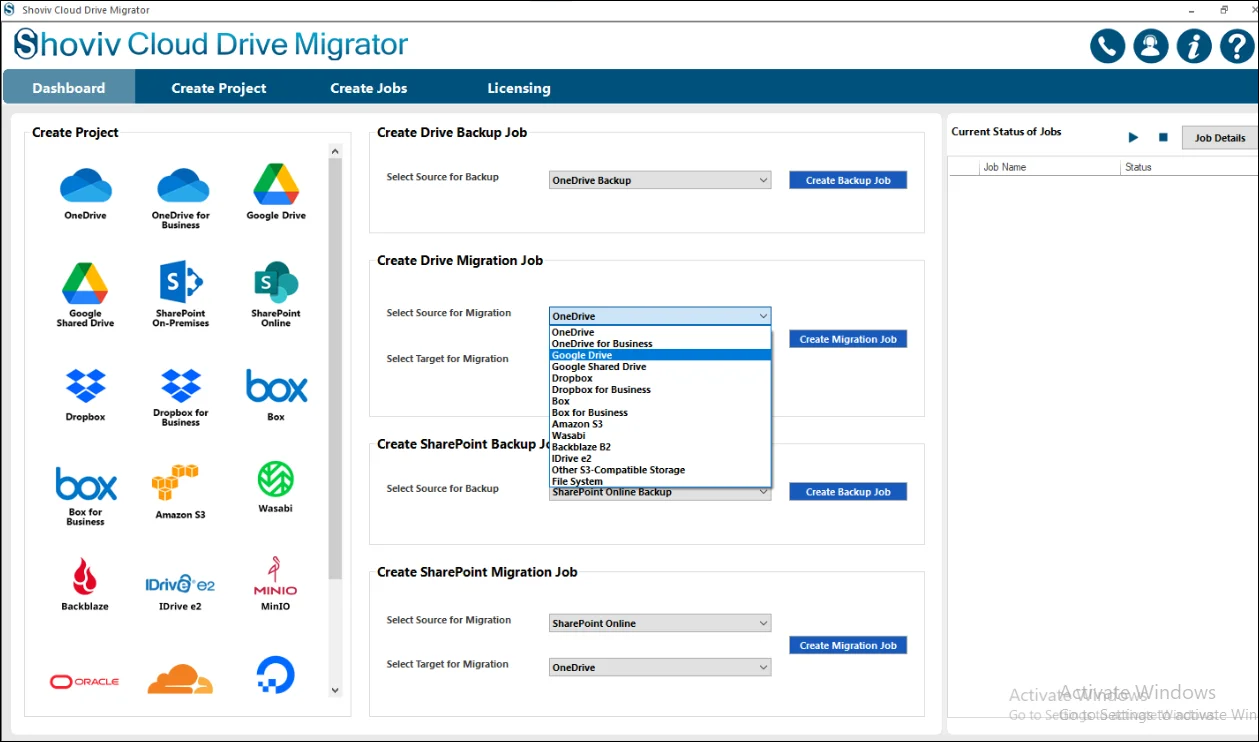
Task: Click the Status column header
Action: [1189, 167]
